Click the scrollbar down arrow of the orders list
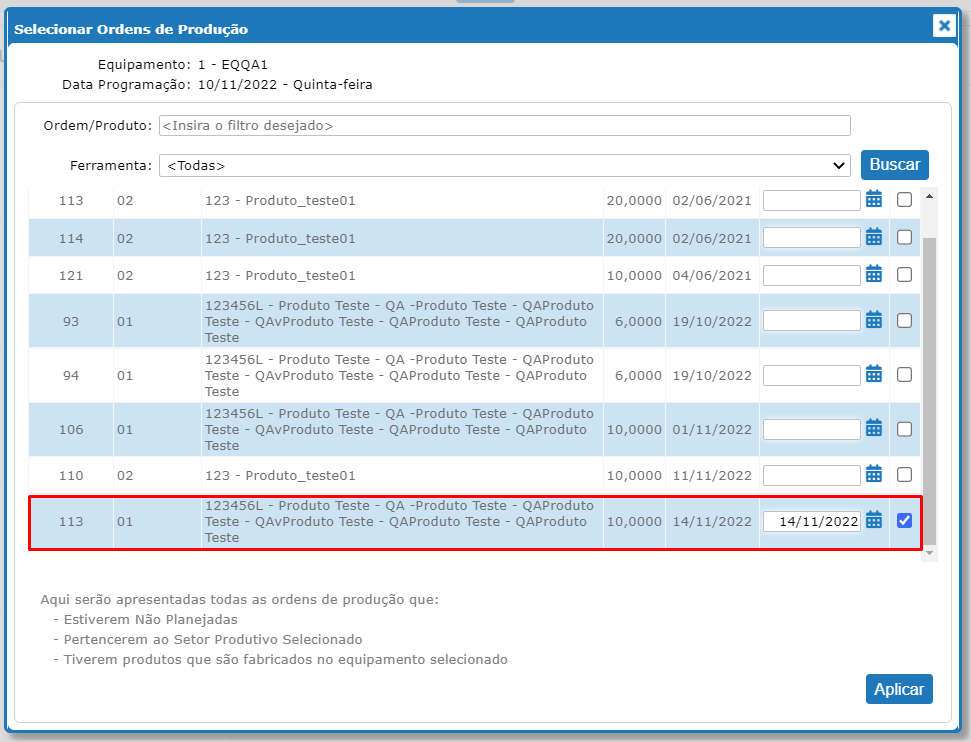The image size is (971, 742). coord(929,552)
